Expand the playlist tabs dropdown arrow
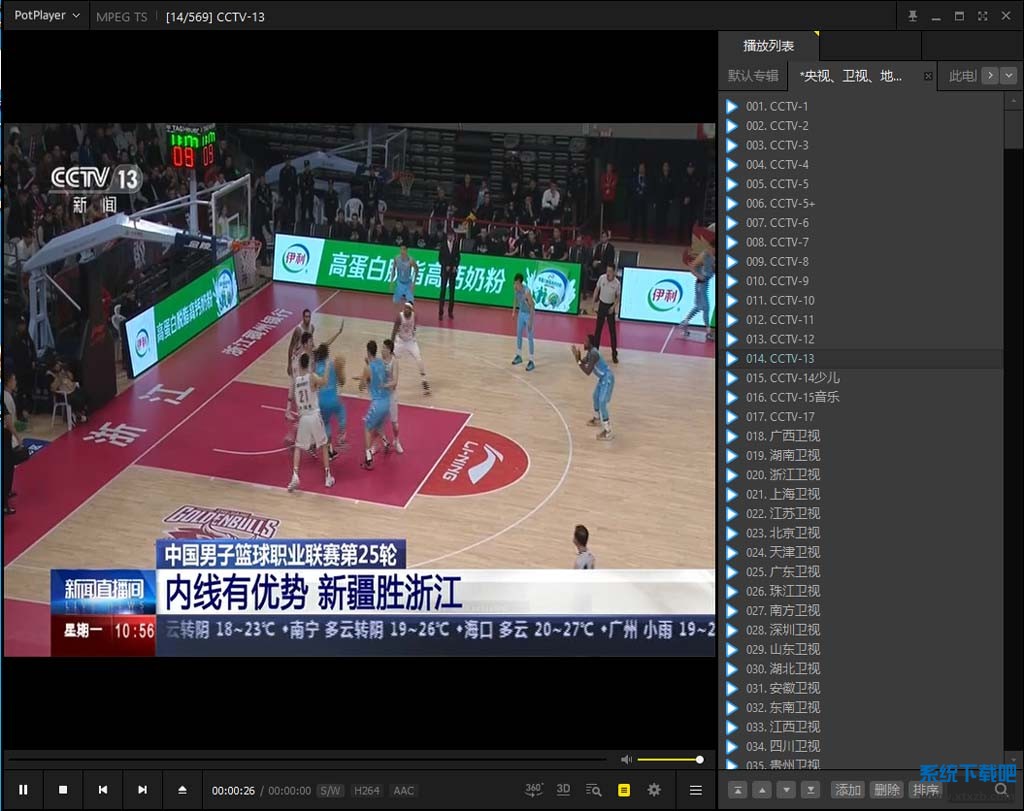The width and height of the screenshot is (1024, 811). [1009, 76]
